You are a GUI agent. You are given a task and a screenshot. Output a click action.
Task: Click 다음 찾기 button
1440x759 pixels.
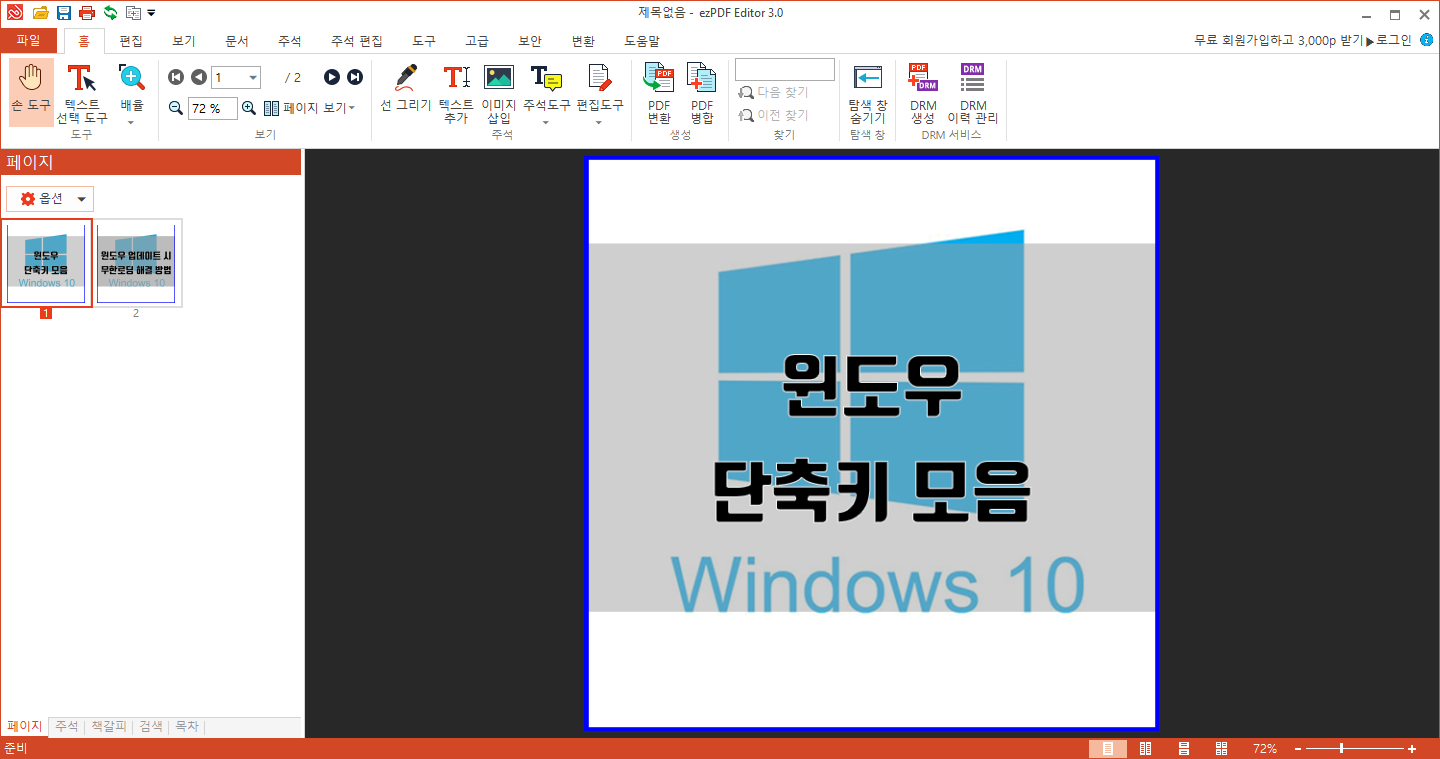[773, 92]
